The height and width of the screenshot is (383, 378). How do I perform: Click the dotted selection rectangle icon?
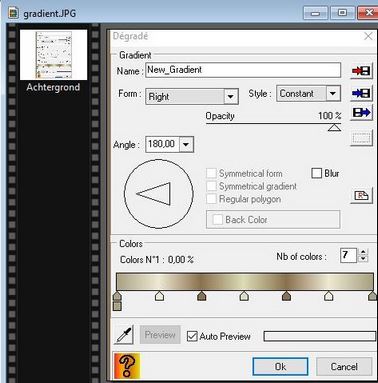coord(361,138)
